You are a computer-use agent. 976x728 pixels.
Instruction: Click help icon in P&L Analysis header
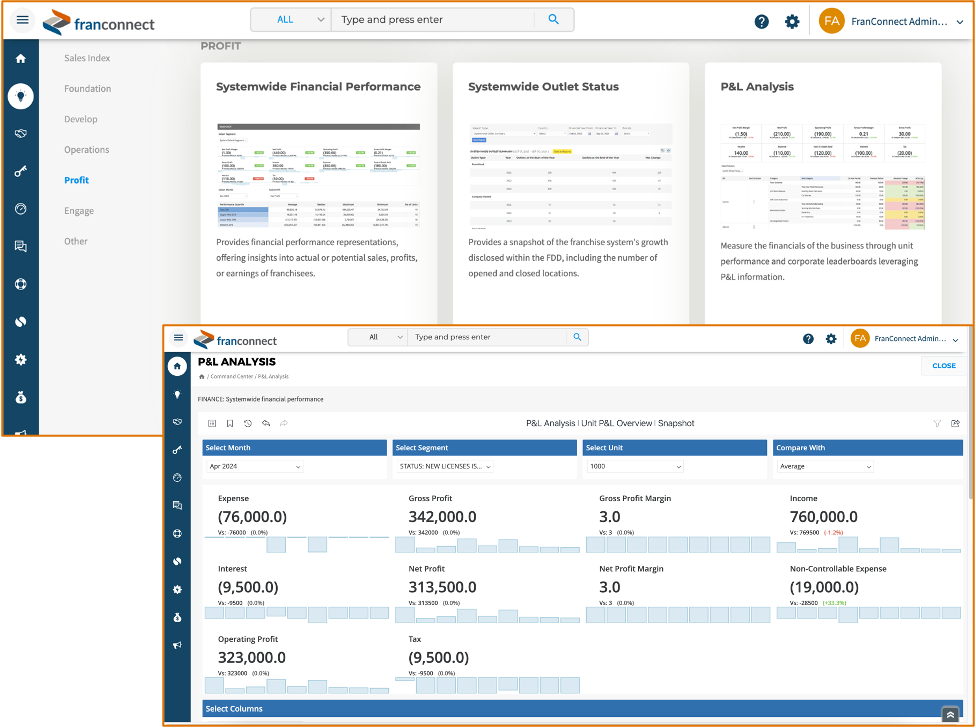tap(808, 339)
